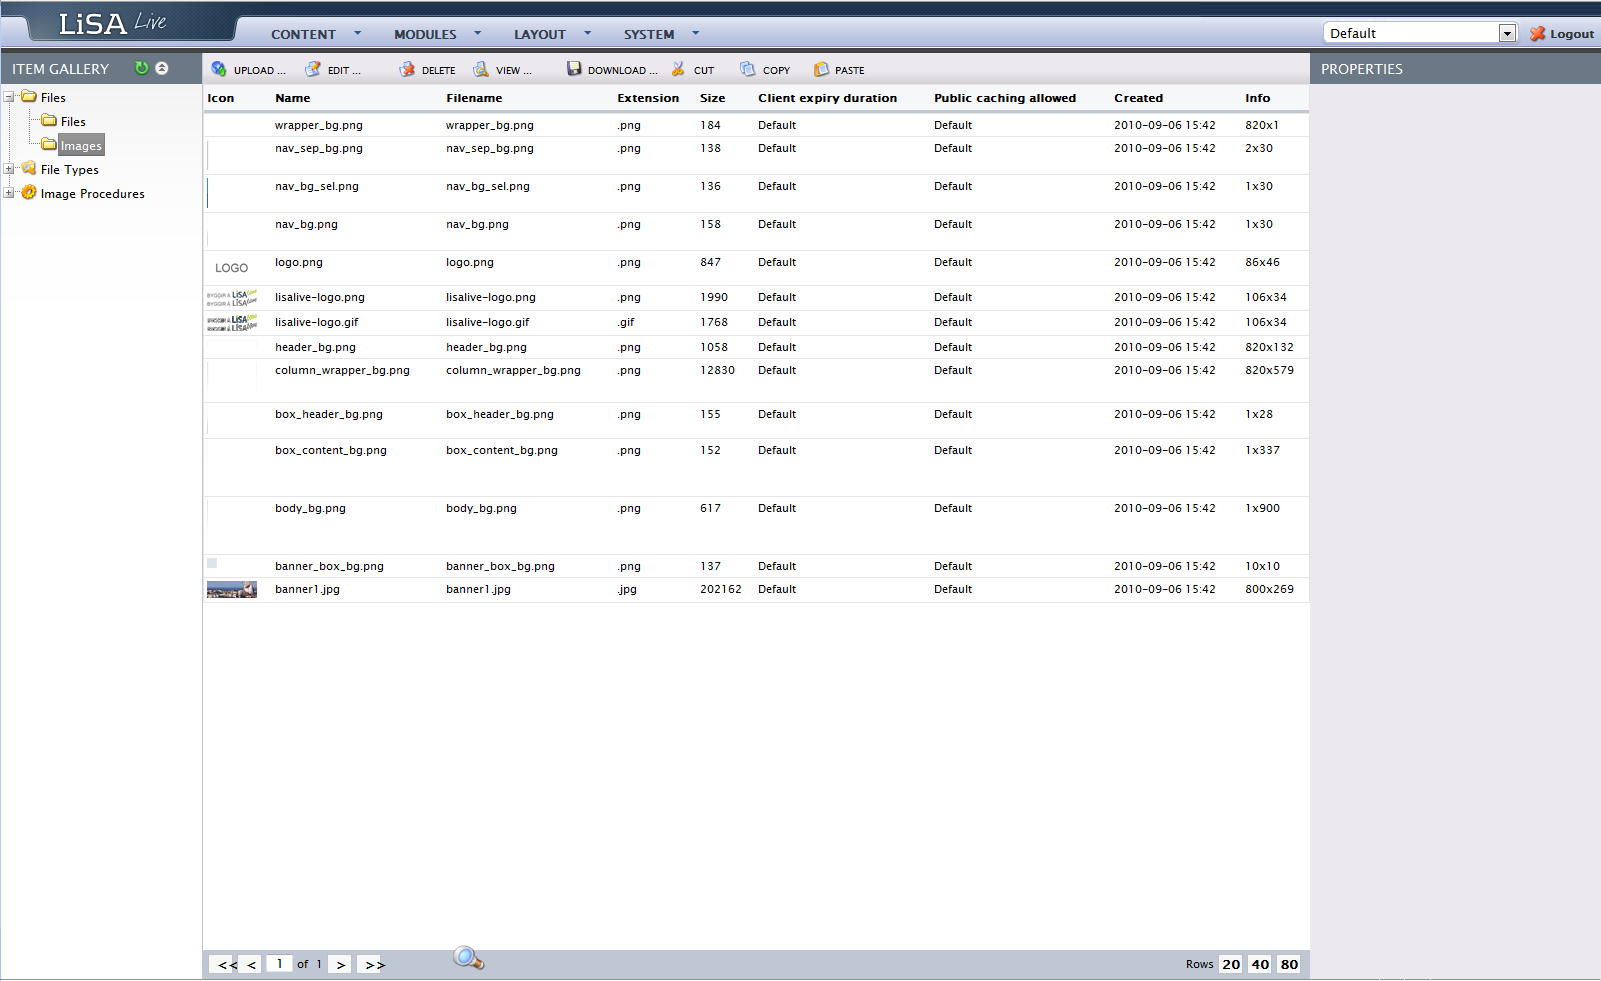
Task: Open the View magnifier icon in toolbar
Action: click(481, 69)
